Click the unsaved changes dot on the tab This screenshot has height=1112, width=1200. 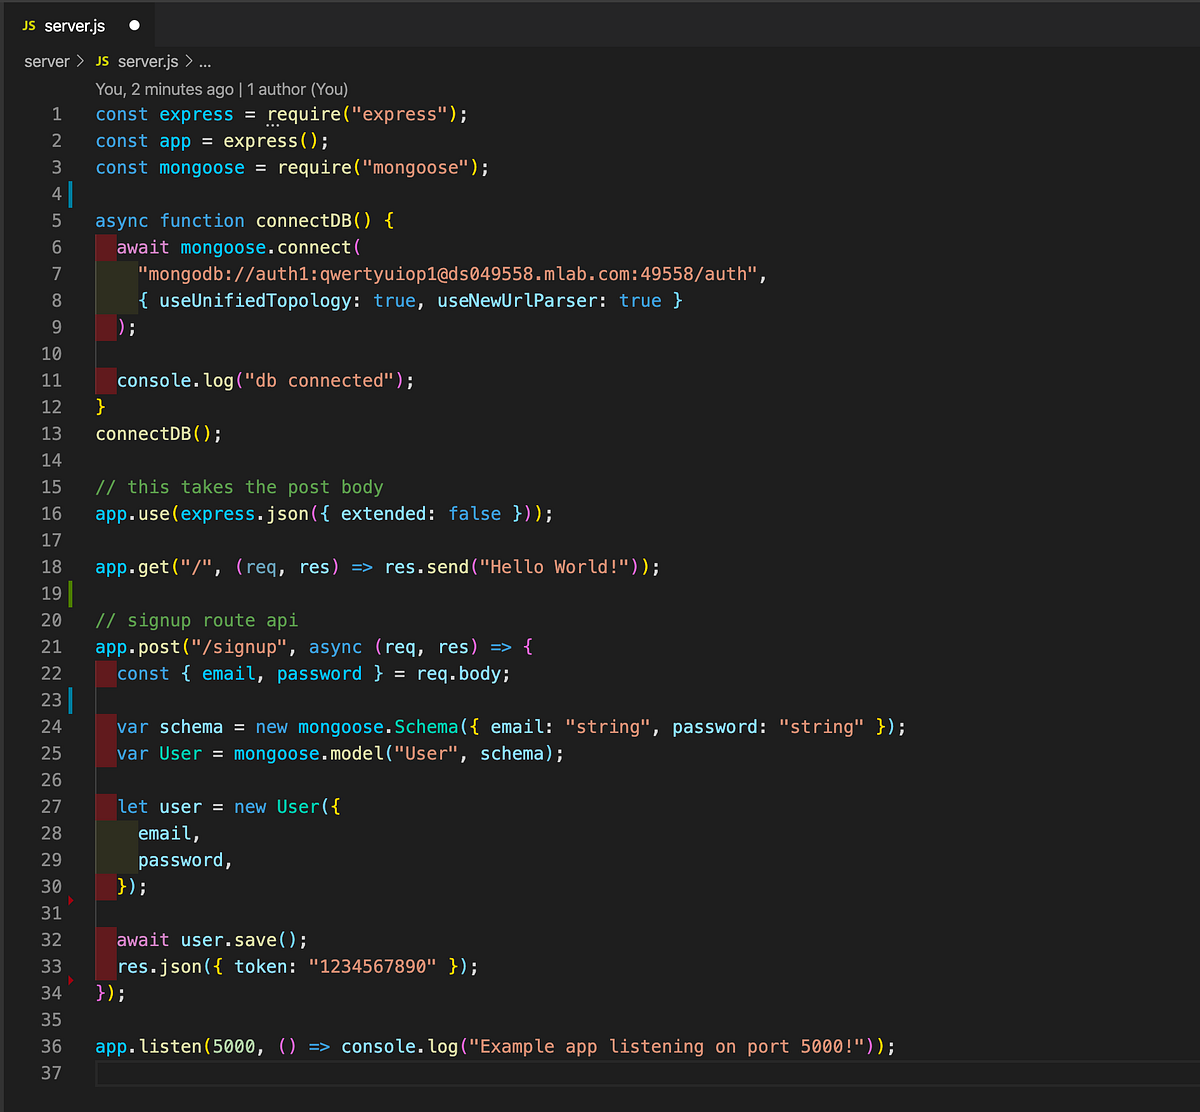click(x=134, y=27)
